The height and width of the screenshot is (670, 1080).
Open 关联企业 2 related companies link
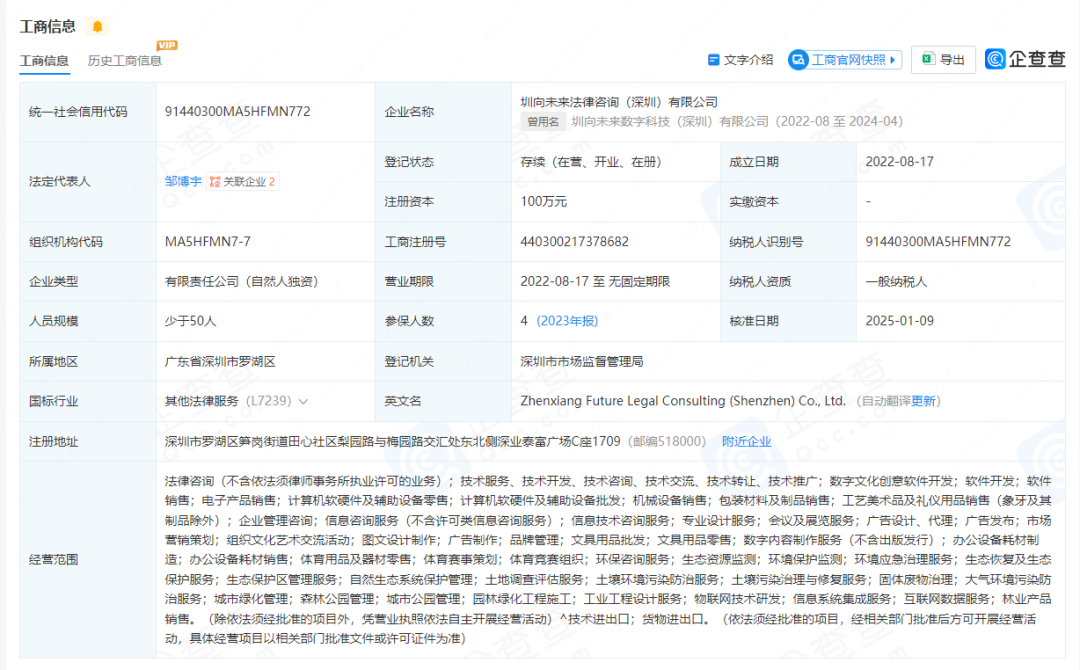249,182
